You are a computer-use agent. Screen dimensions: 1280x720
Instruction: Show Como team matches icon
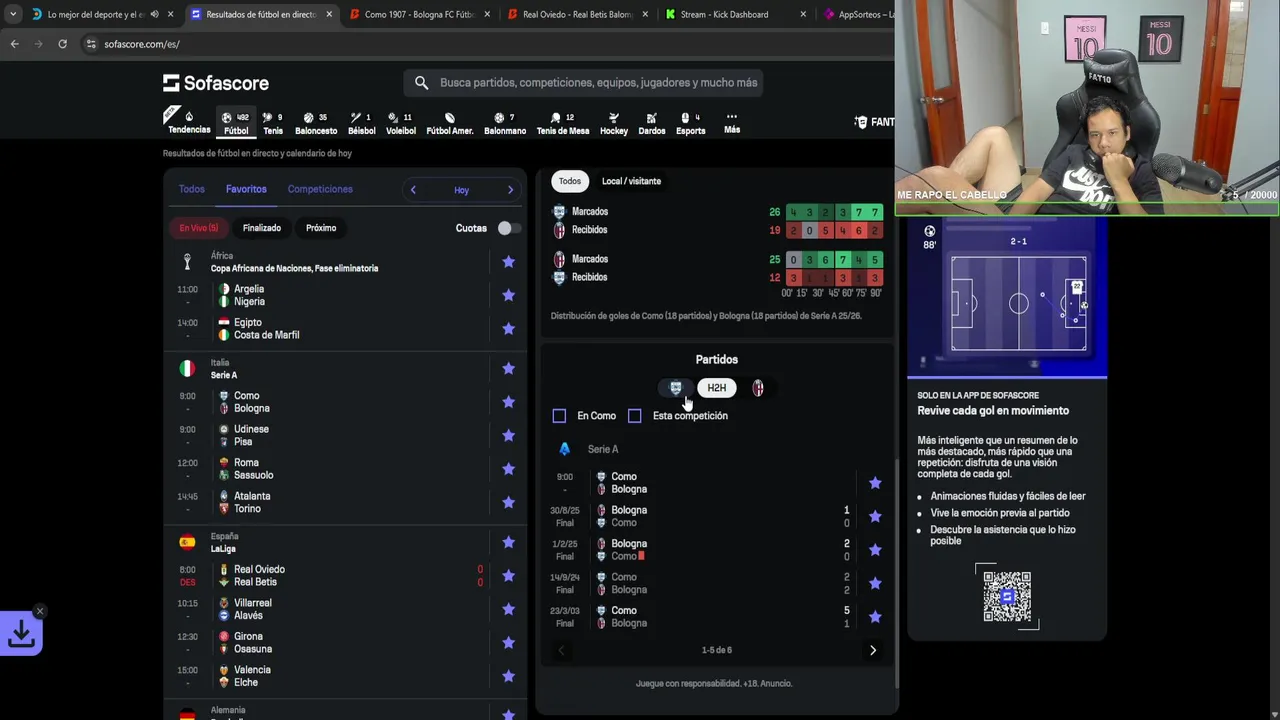click(x=676, y=388)
